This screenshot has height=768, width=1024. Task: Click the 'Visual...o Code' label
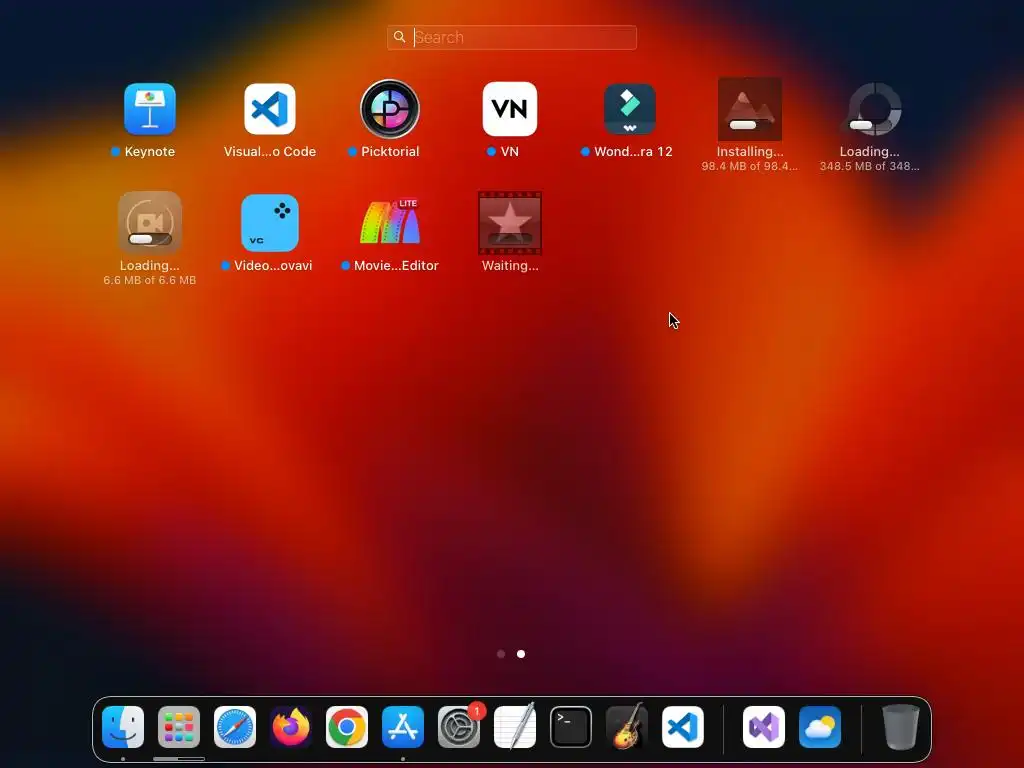pos(270,152)
